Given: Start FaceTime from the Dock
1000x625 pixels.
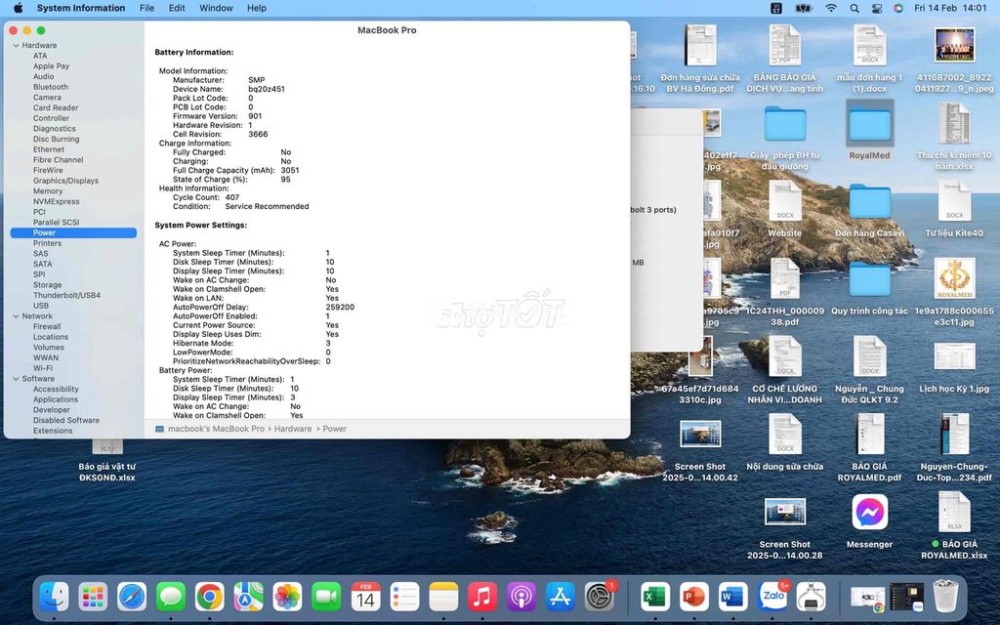Looking at the screenshot, I should coord(327,598).
